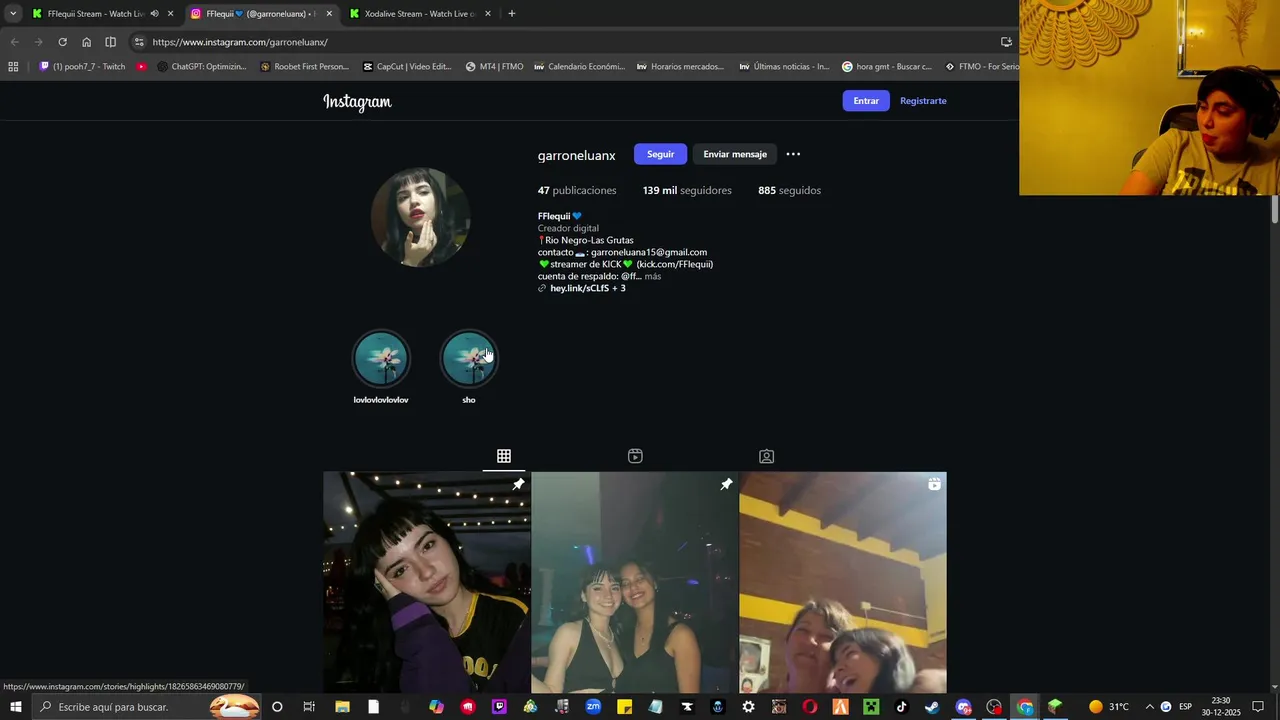Viewport: 1280px width, 720px height.
Task: Open Roobet First Person bookmark
Action: [x=304, y=67]
